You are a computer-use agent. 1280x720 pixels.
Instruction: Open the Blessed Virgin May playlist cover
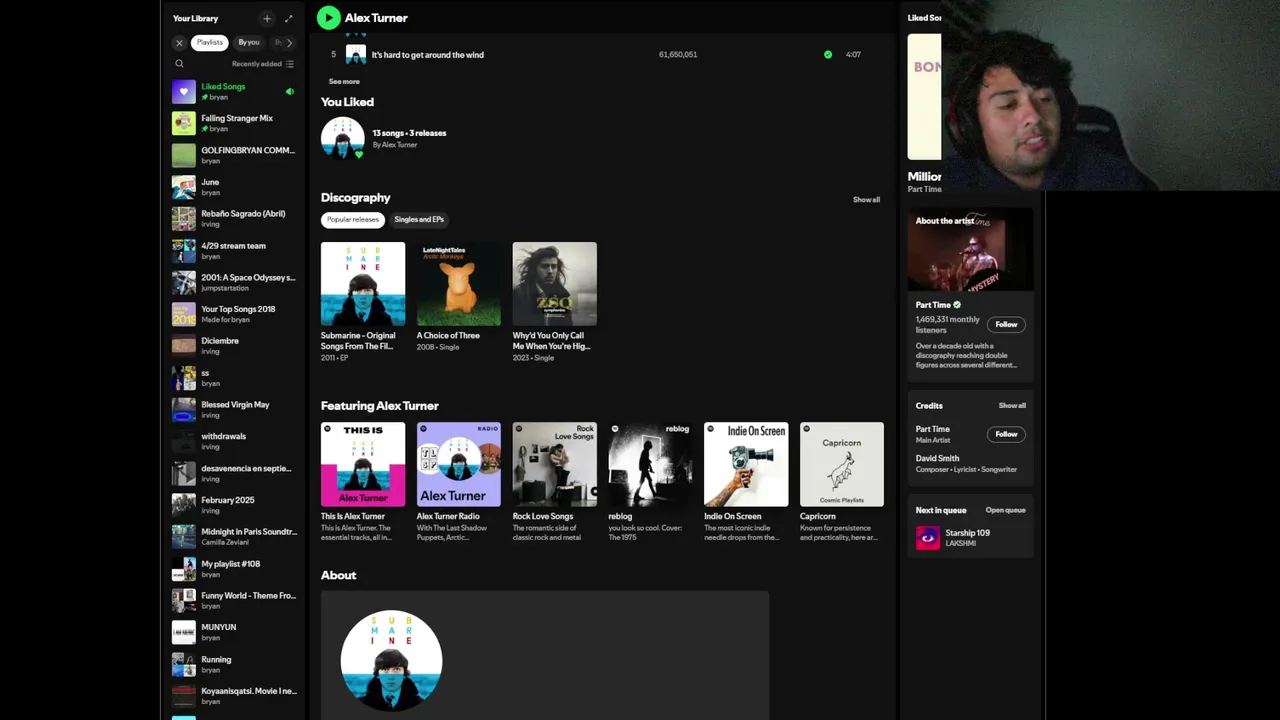pyautogui.click(x=184, y=409)
